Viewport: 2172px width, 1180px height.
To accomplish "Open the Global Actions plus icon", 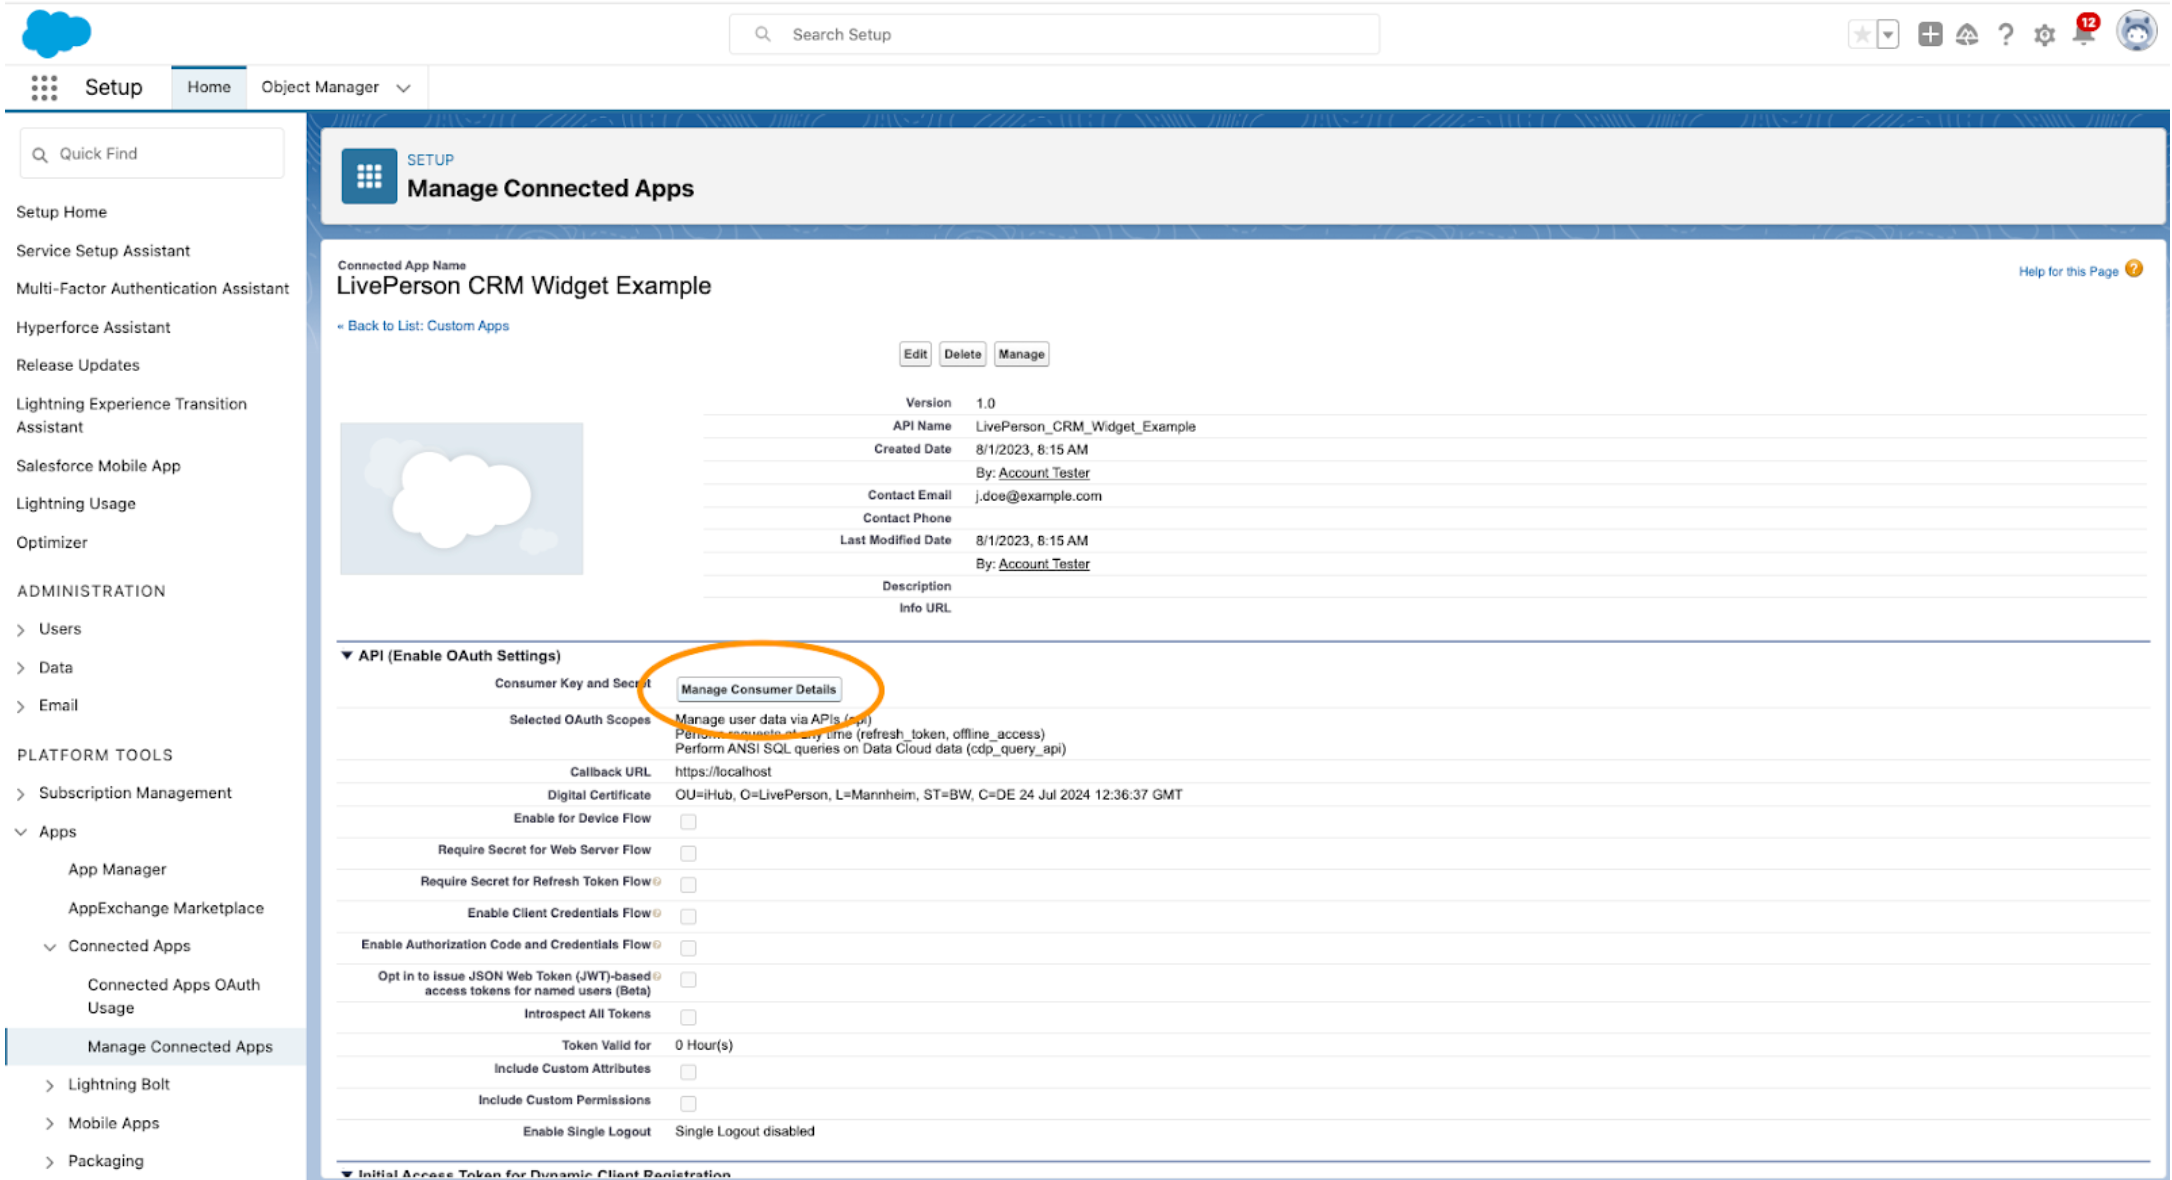I will coord(1930,34).
